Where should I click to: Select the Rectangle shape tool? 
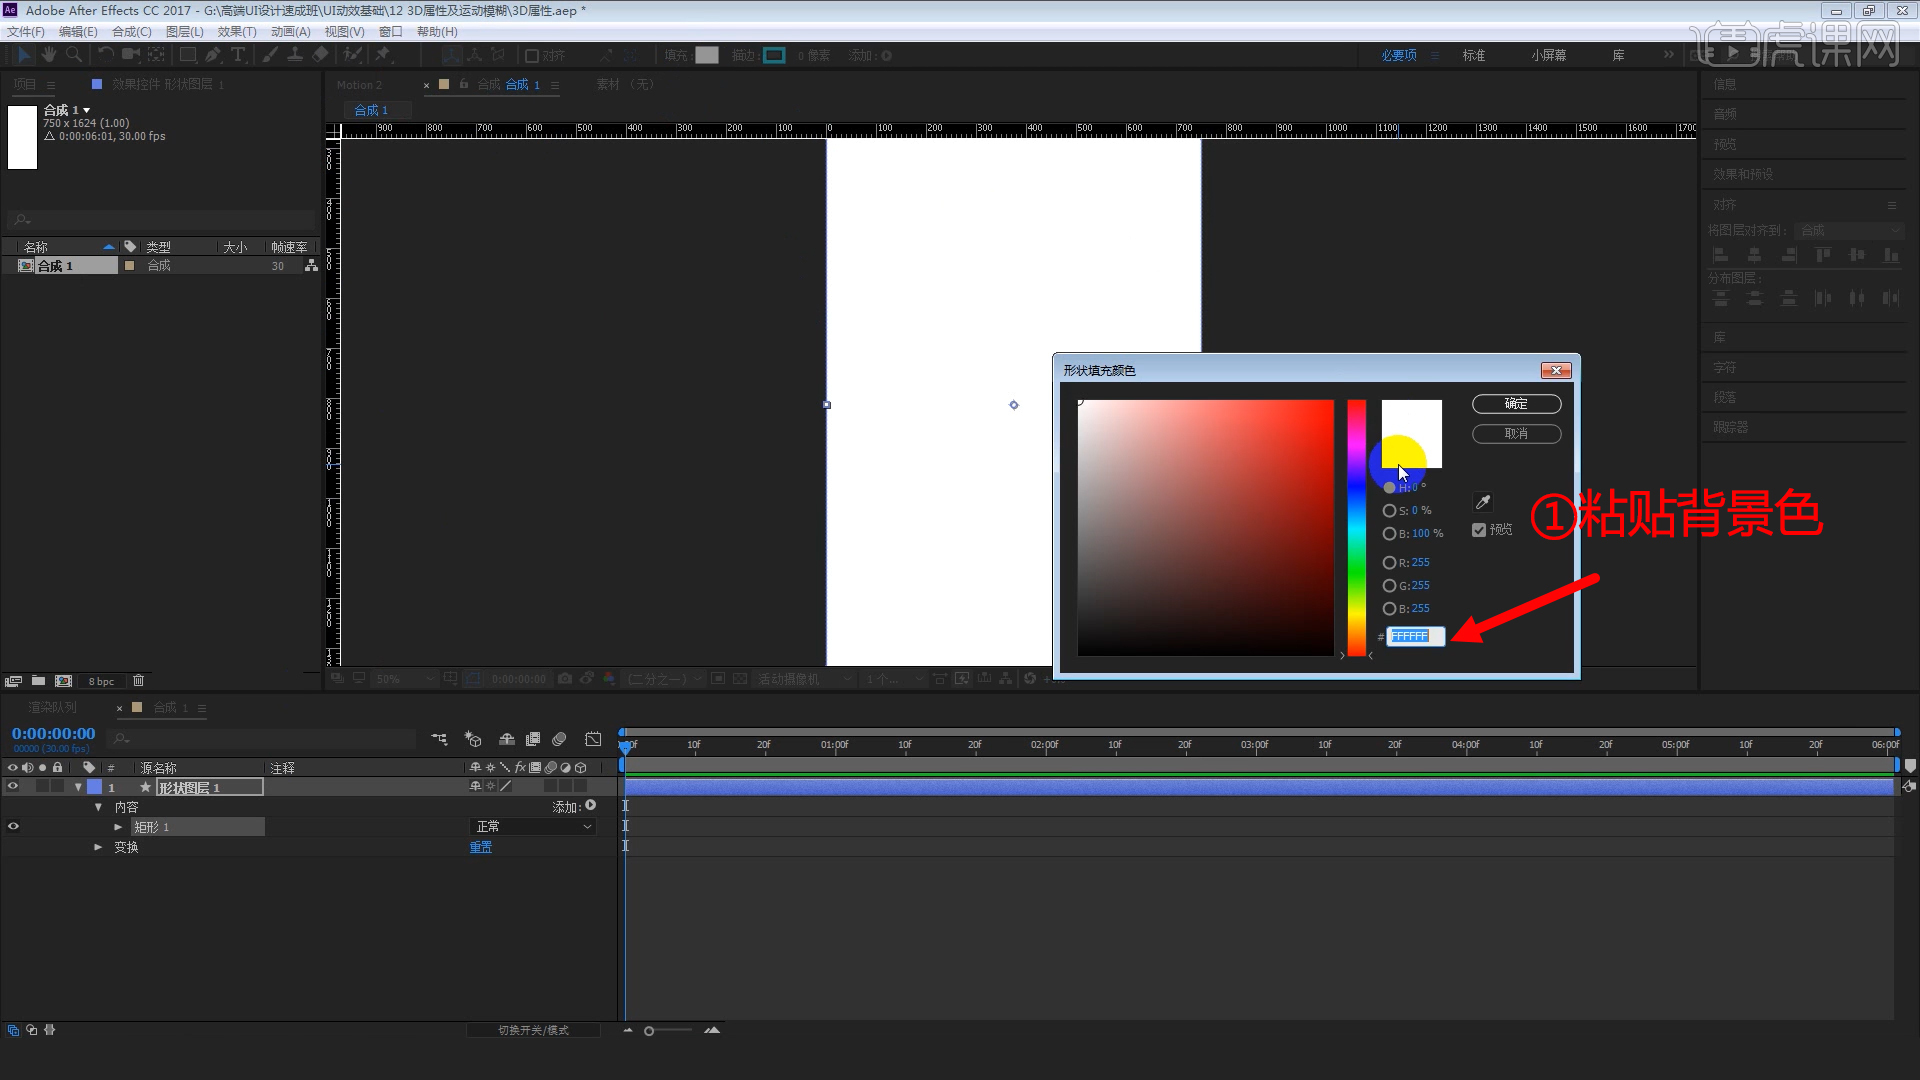click(x=187, y=55)
